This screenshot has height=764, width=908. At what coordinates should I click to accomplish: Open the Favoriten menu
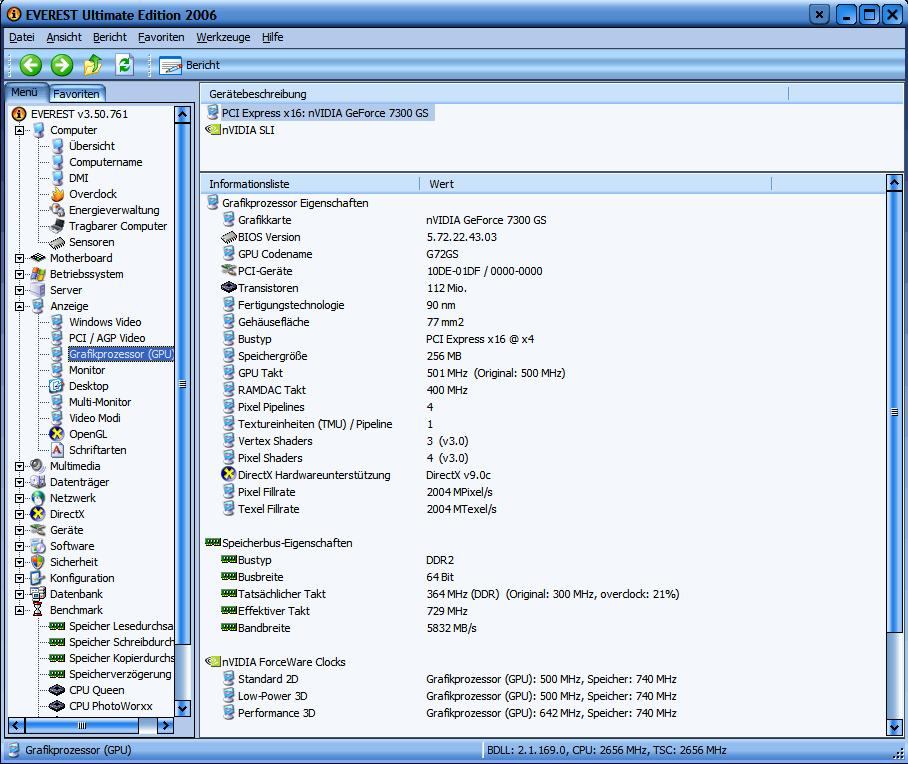click(161, 37)
